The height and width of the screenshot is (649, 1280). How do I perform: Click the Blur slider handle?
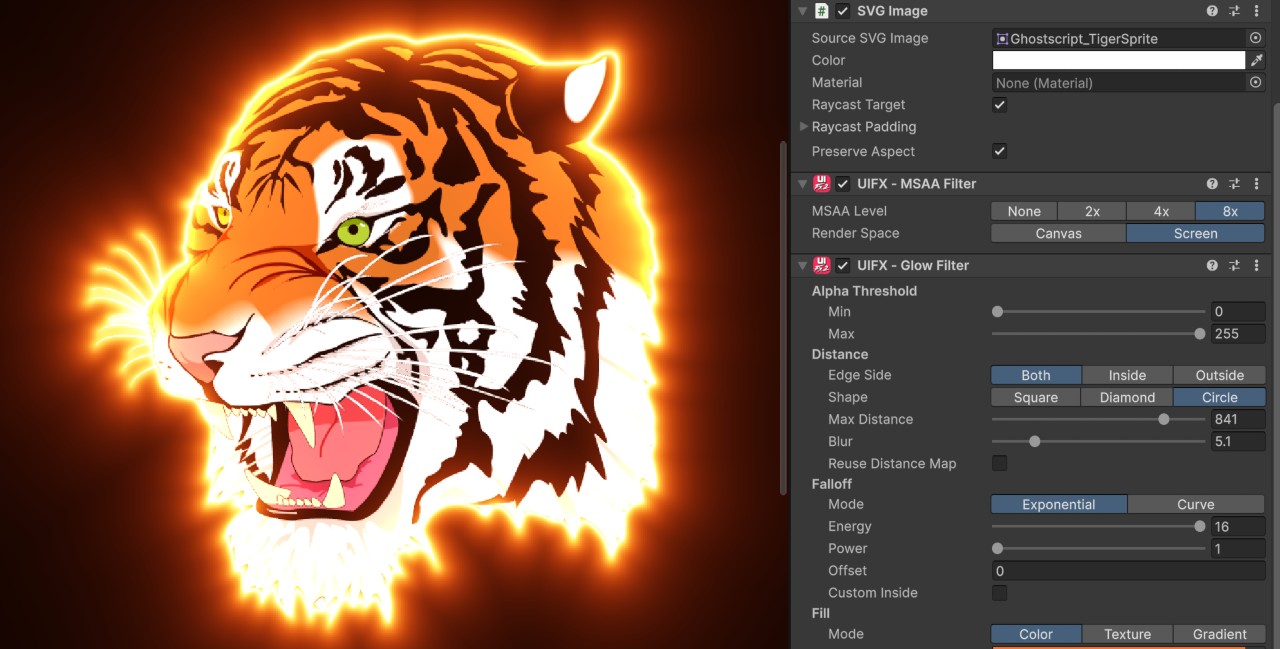coord(1035,441)
